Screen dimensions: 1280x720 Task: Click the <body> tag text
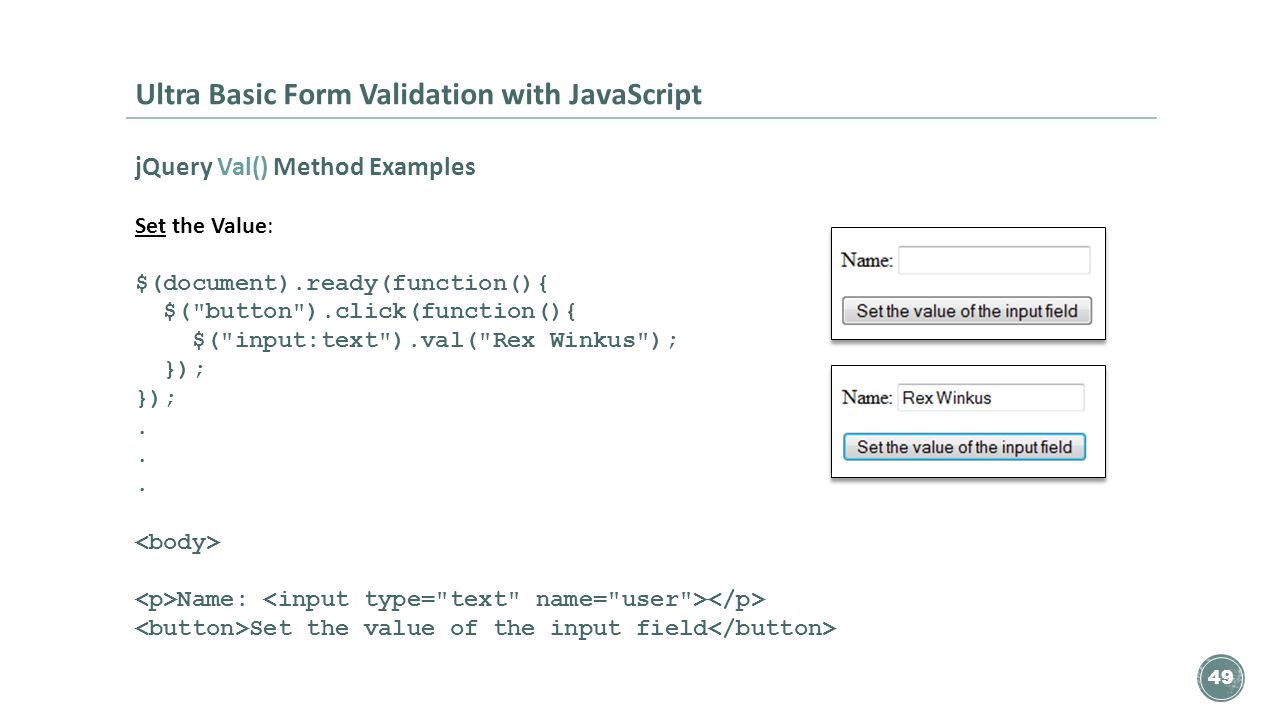point(178,543)
